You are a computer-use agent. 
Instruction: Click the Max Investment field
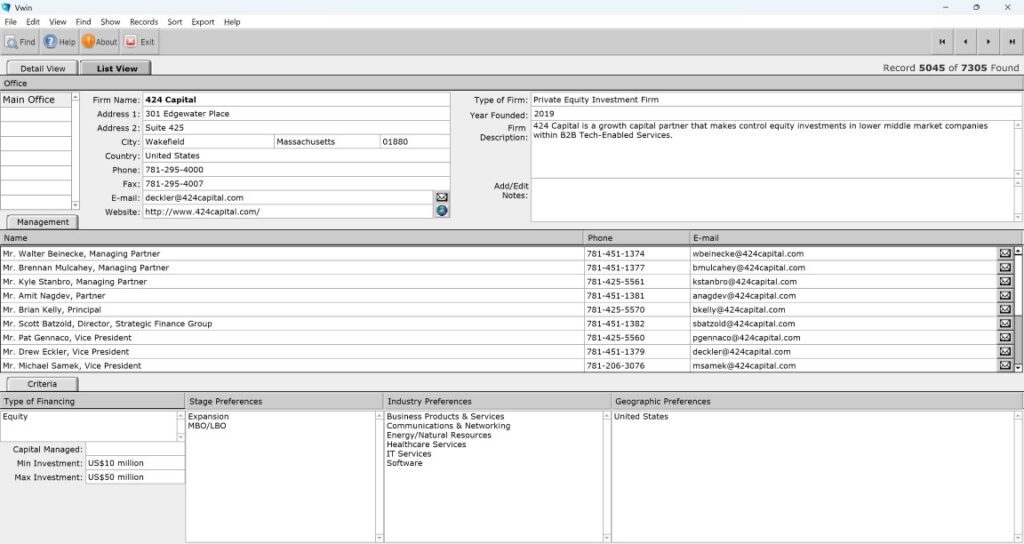[135, 477]
